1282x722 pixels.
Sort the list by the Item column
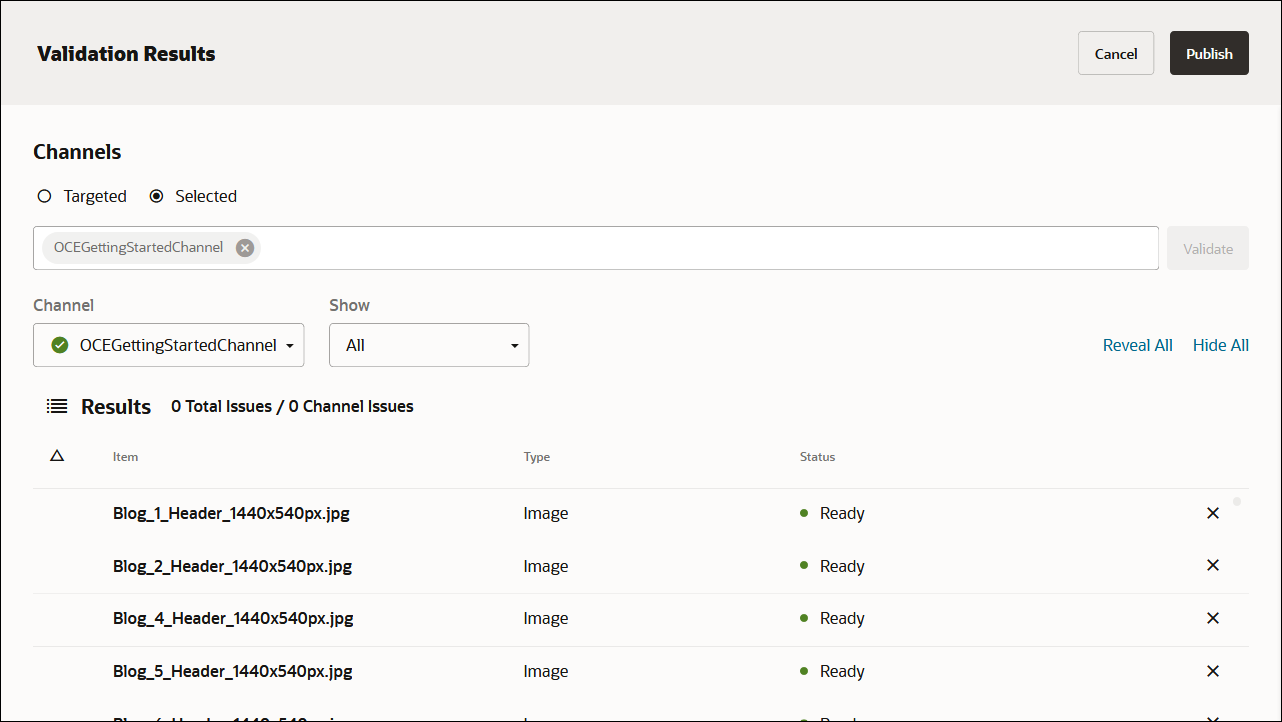(125, 457)
